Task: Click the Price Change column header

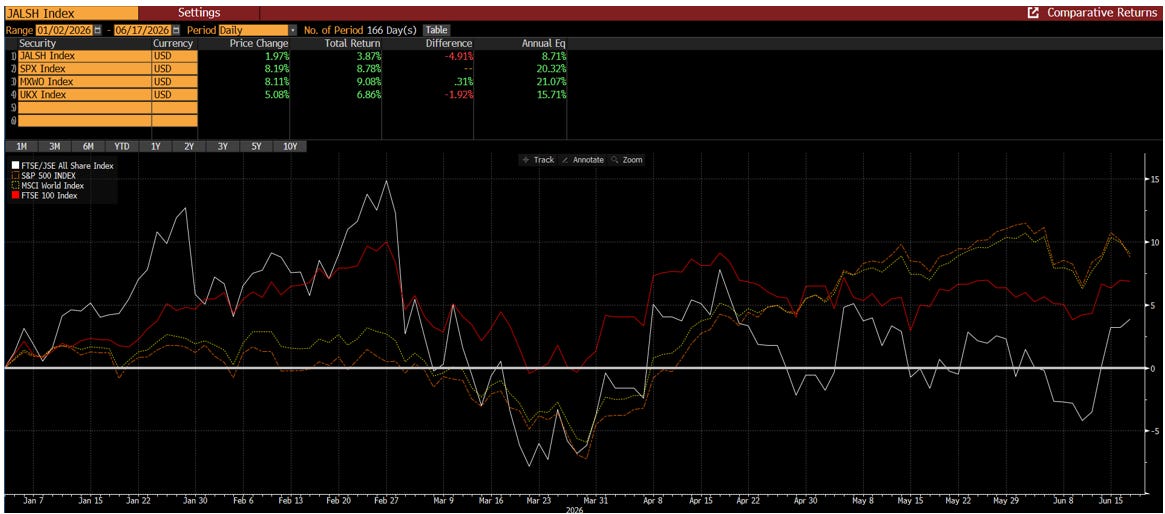Action: coord(261,44)
